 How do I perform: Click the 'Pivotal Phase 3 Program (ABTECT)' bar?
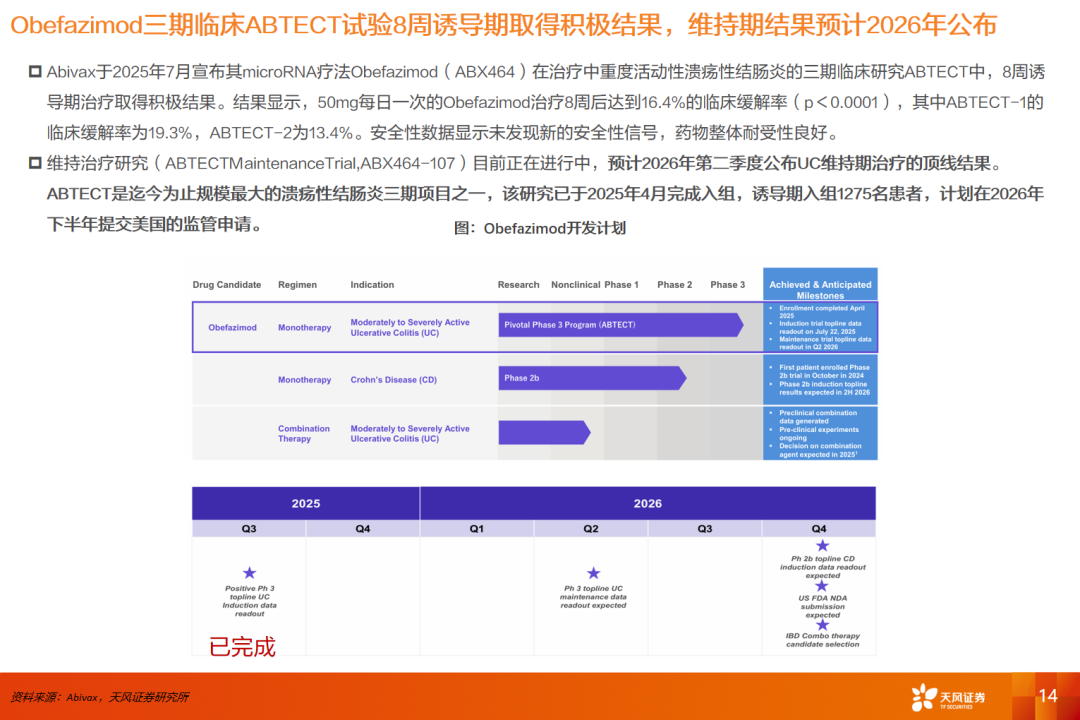621,325
